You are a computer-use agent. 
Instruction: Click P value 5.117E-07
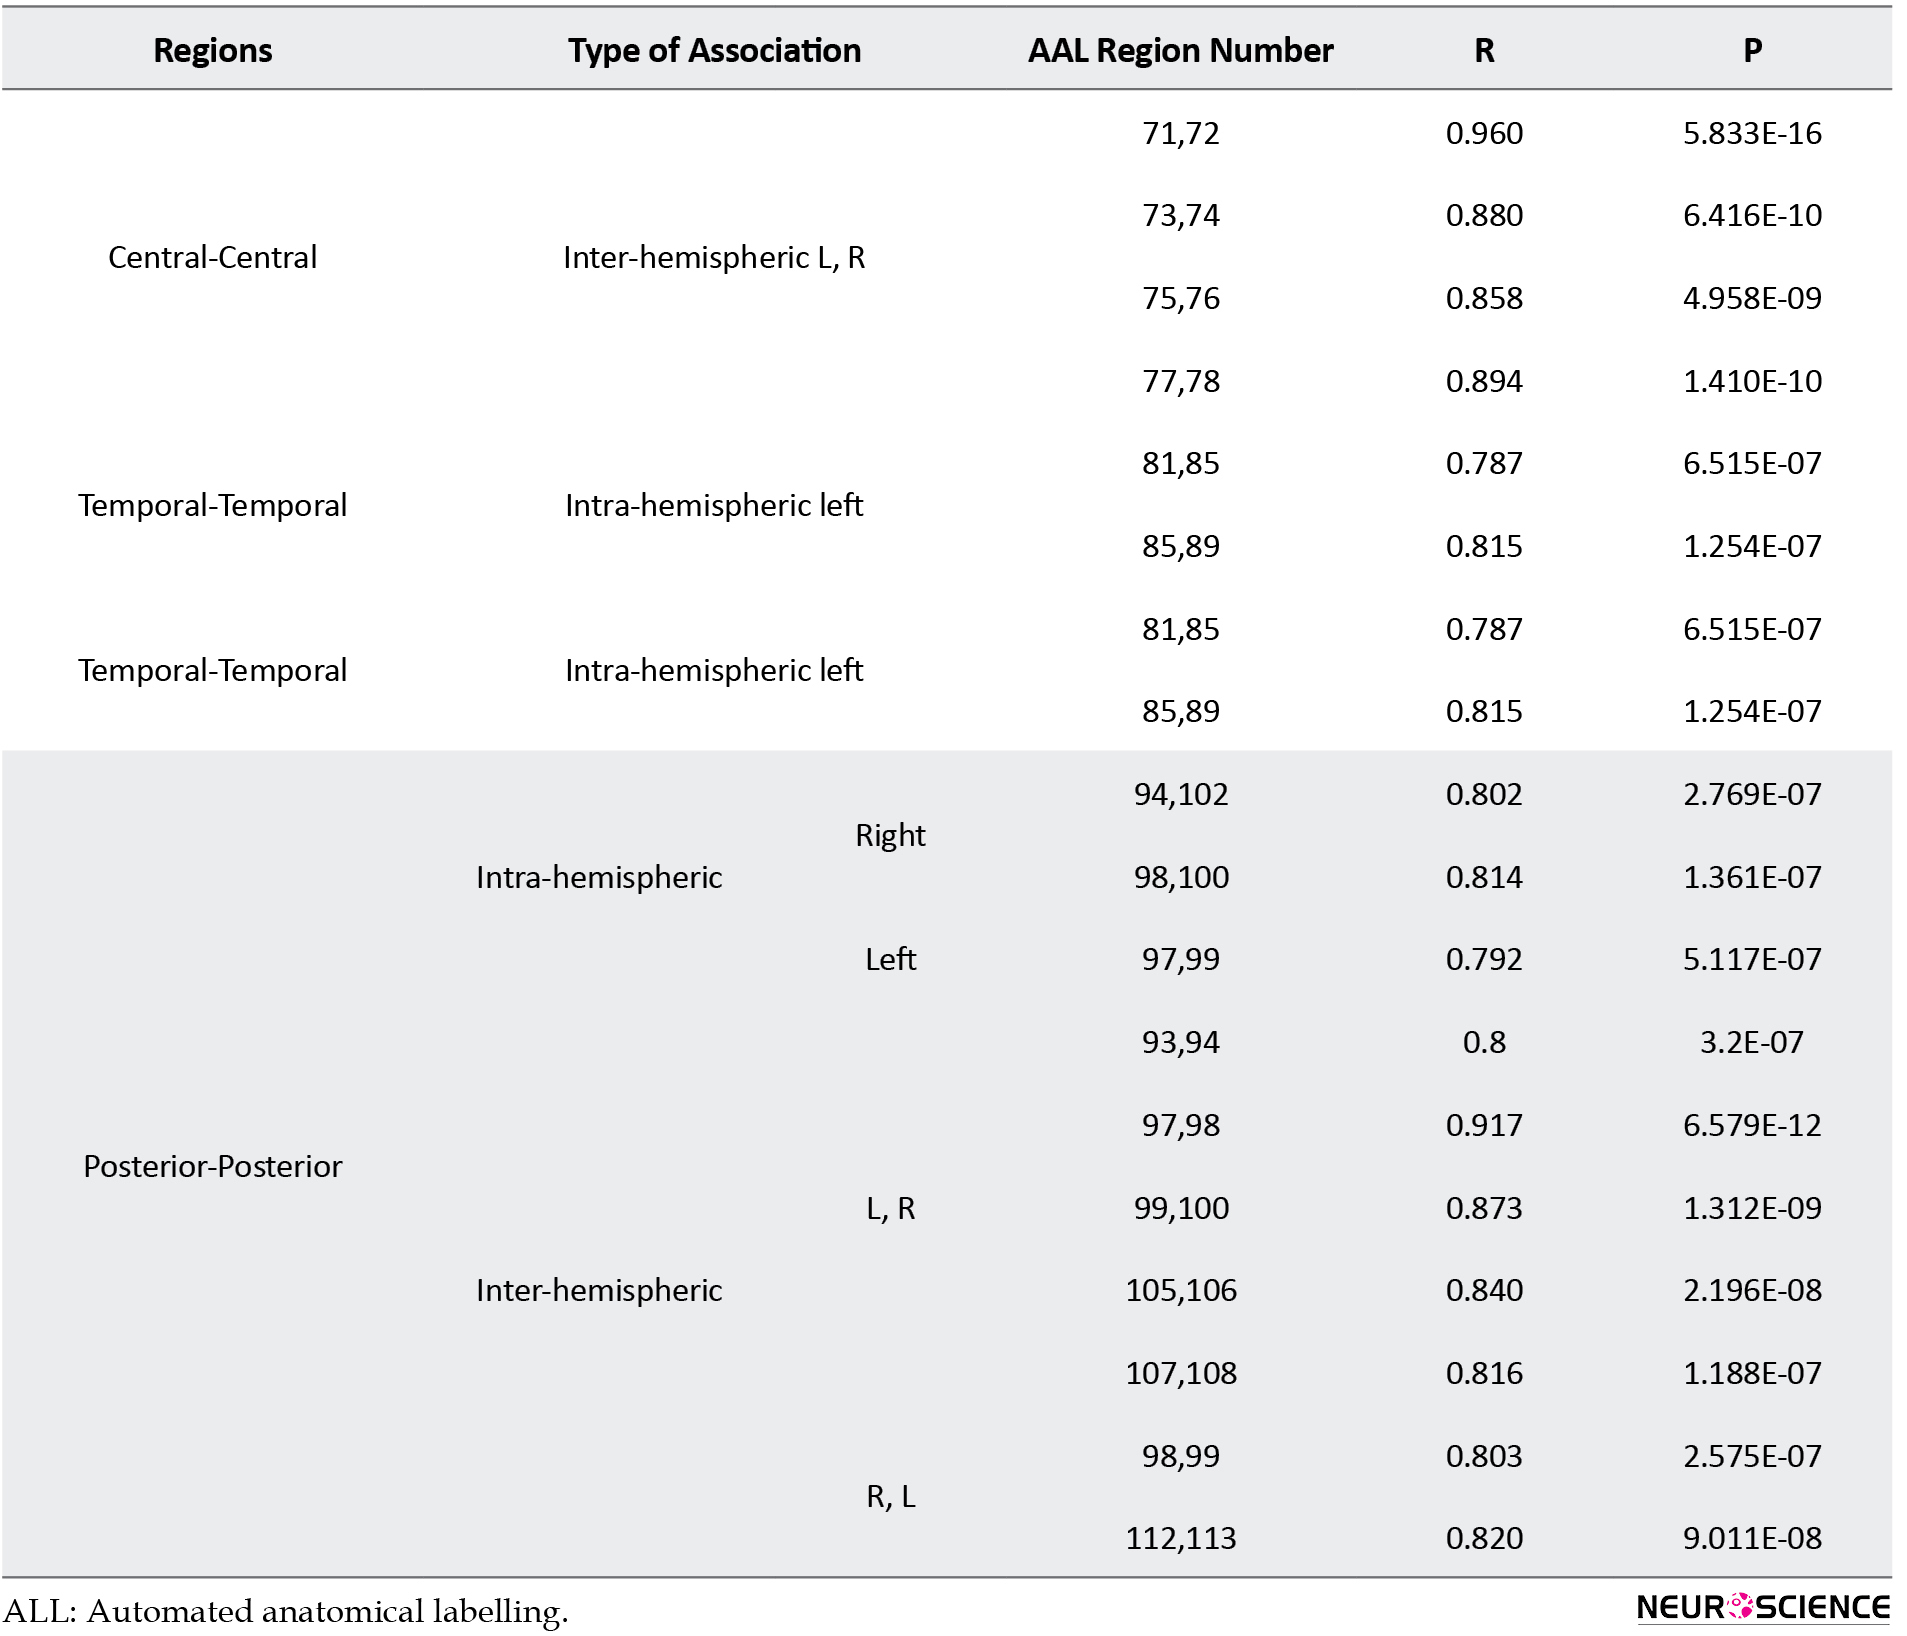point(1752,959)
